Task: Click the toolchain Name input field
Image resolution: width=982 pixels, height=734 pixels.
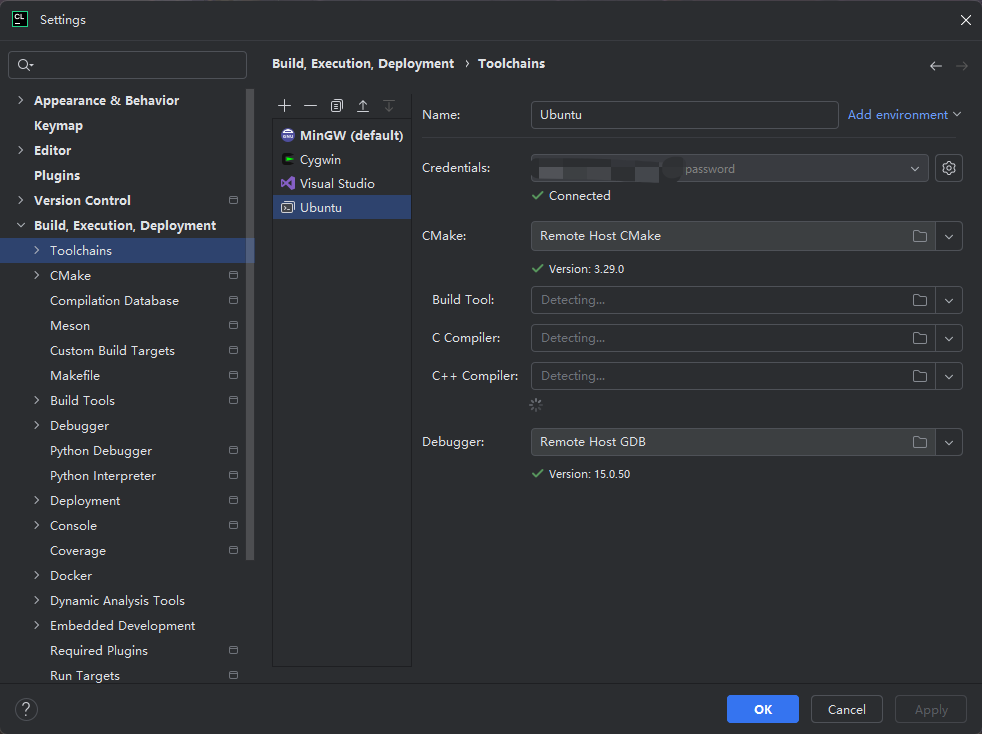Action: pyautogui.click(x=684, y=115)
